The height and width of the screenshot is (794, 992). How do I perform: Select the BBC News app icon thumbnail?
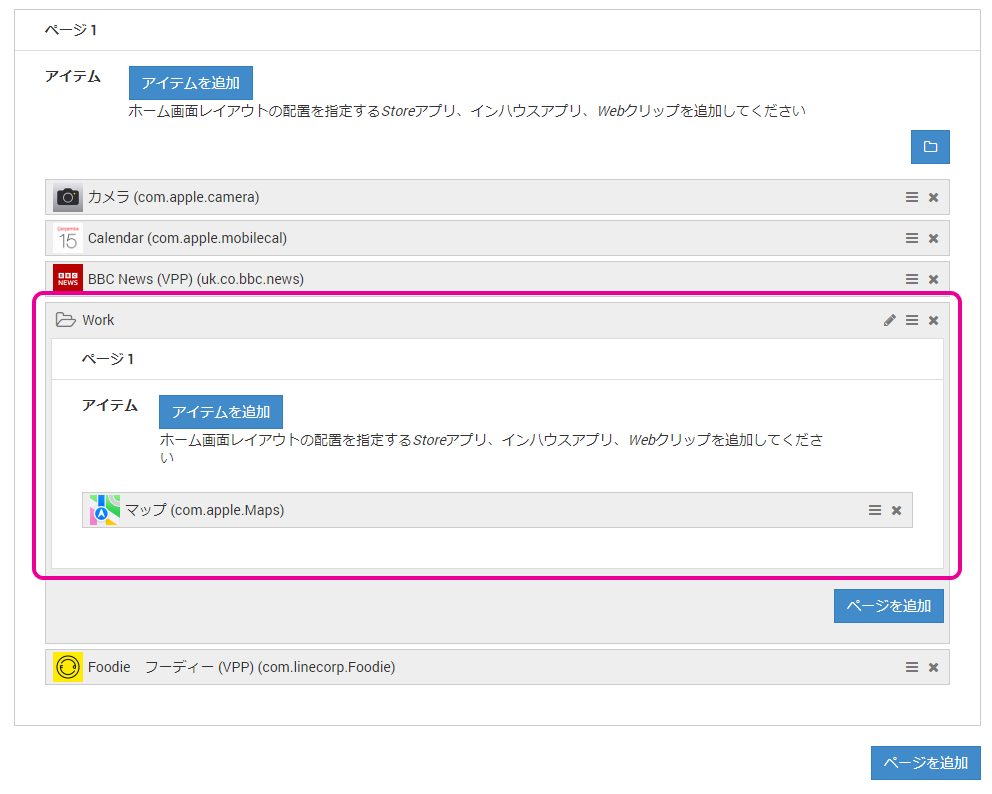point(68,279)
